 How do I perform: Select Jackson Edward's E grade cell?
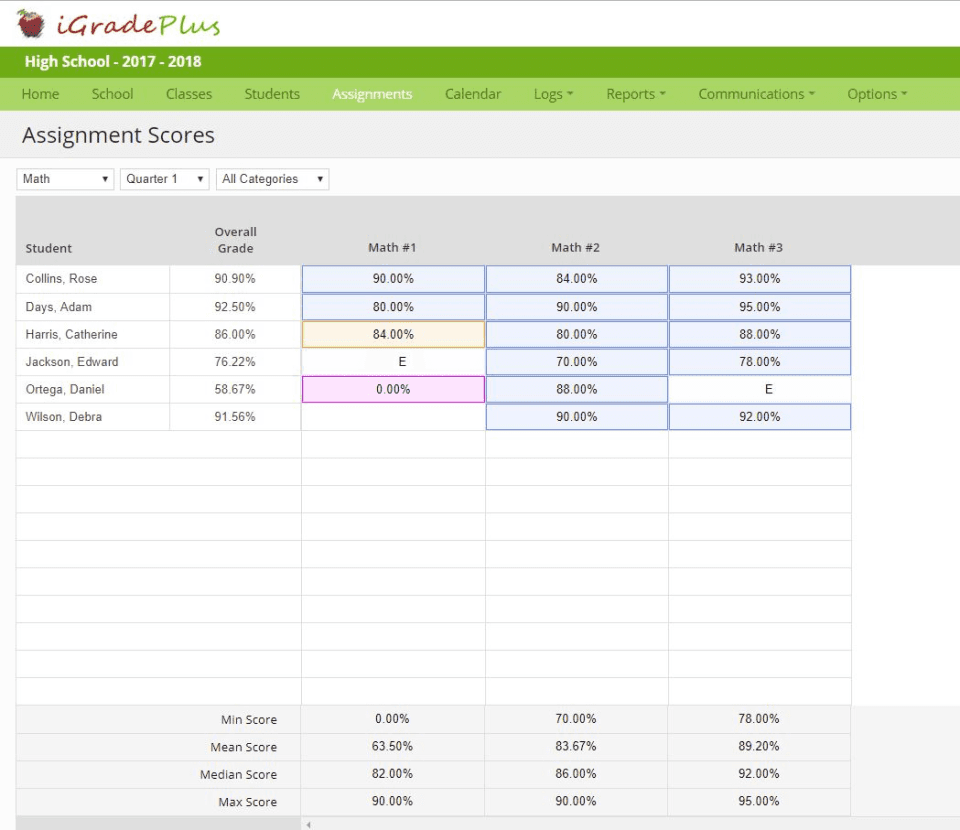click(x=393, y=361)
